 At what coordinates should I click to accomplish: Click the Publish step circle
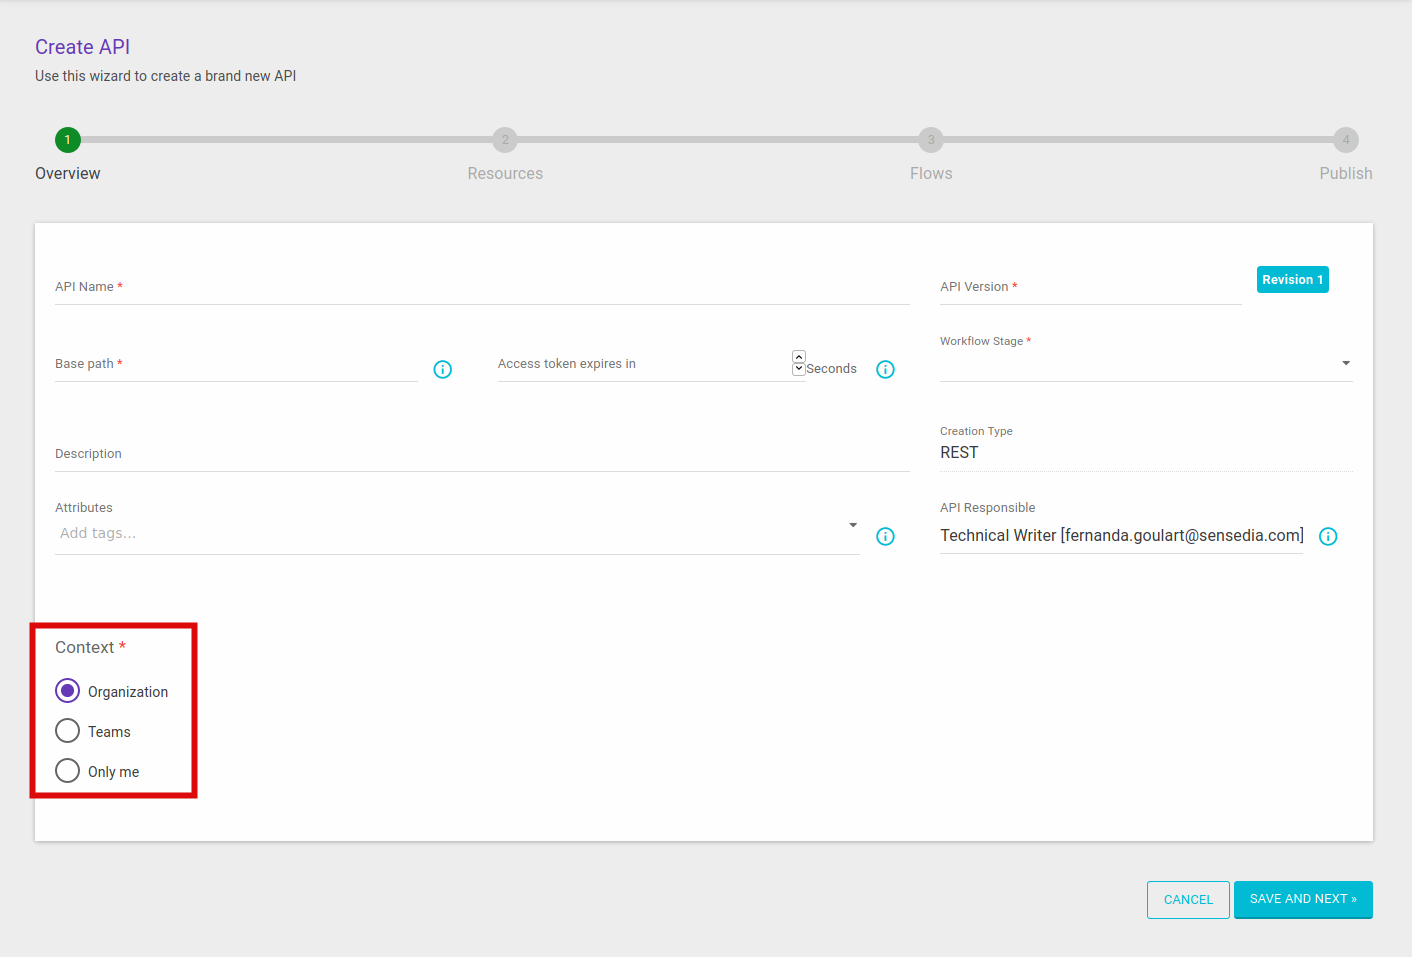tap(1345, 140)
